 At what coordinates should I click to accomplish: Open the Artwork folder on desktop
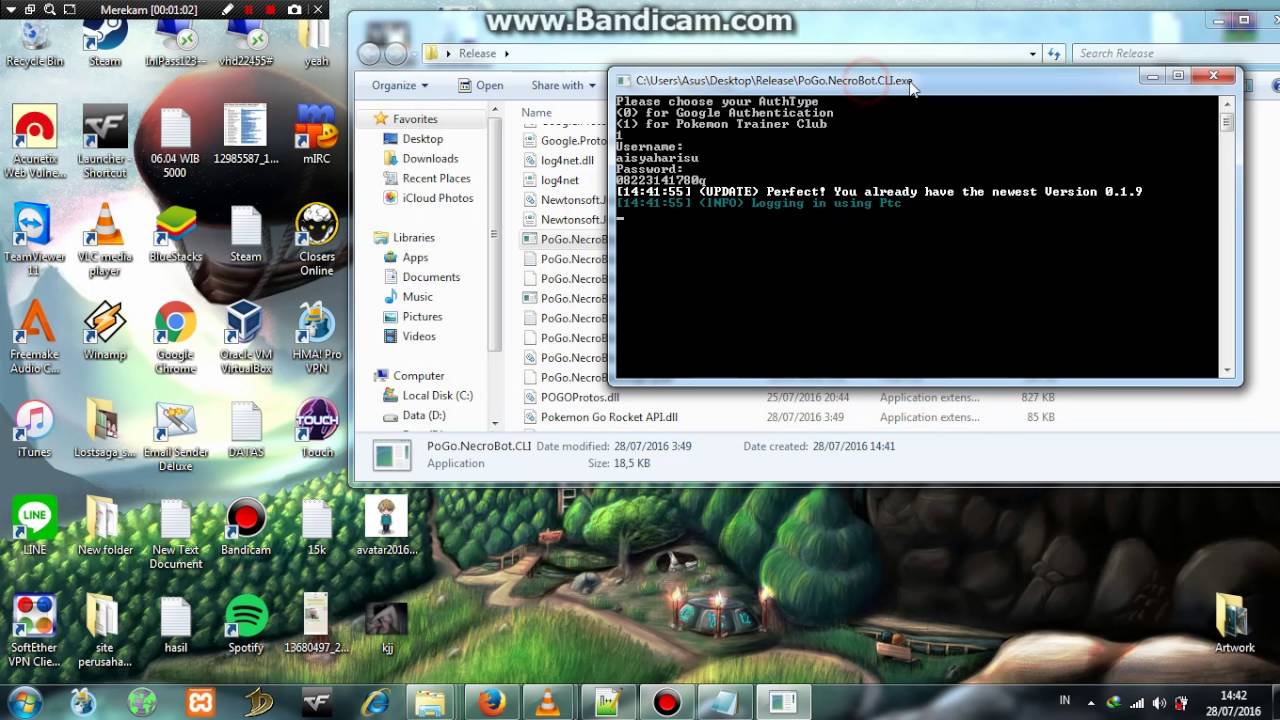click(1234, 624)
